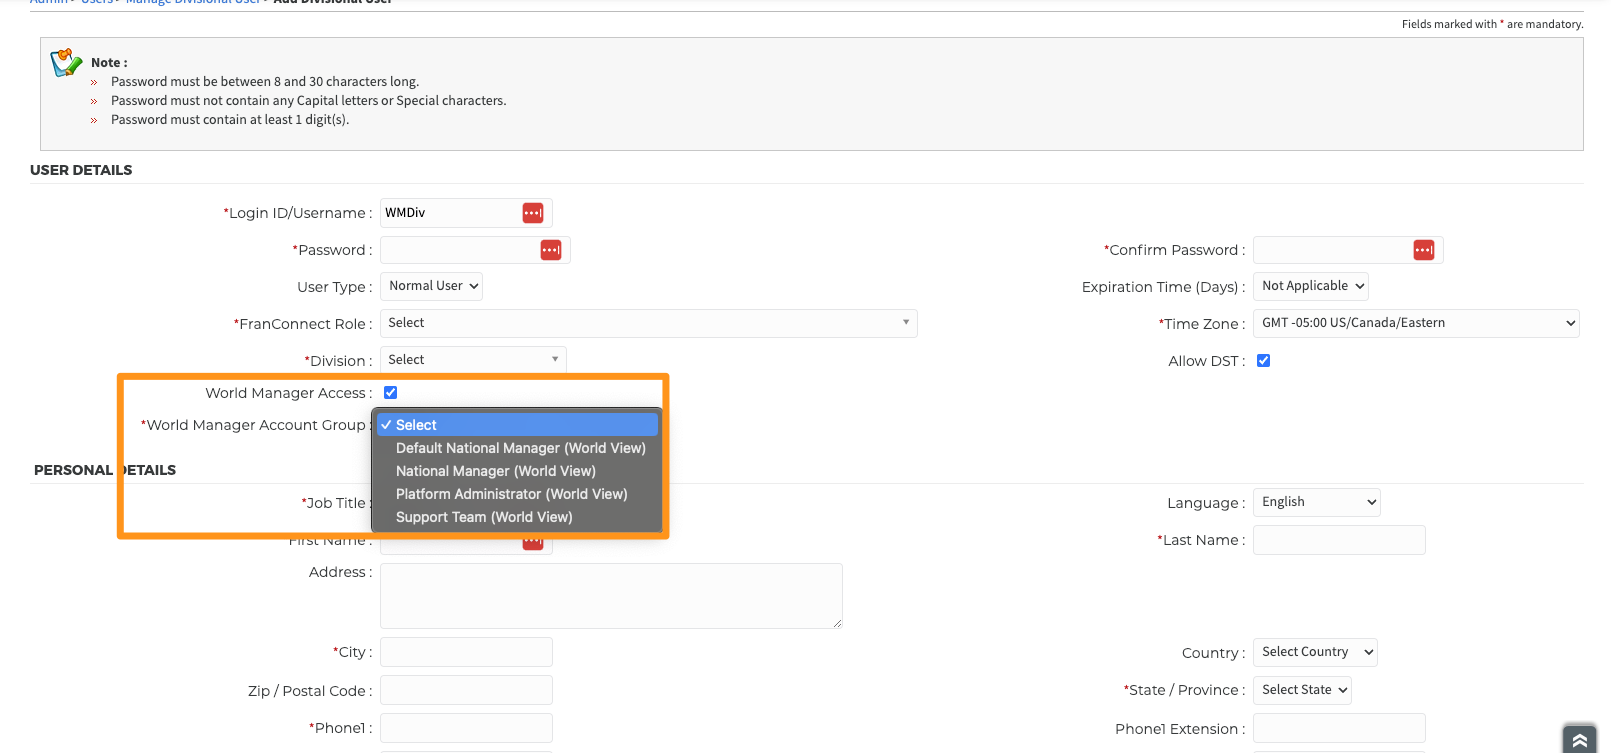The height and width of the screenshot is (753, 1611).
Task: Click password manager icon in Login ID field
Action: coord(533,213)
